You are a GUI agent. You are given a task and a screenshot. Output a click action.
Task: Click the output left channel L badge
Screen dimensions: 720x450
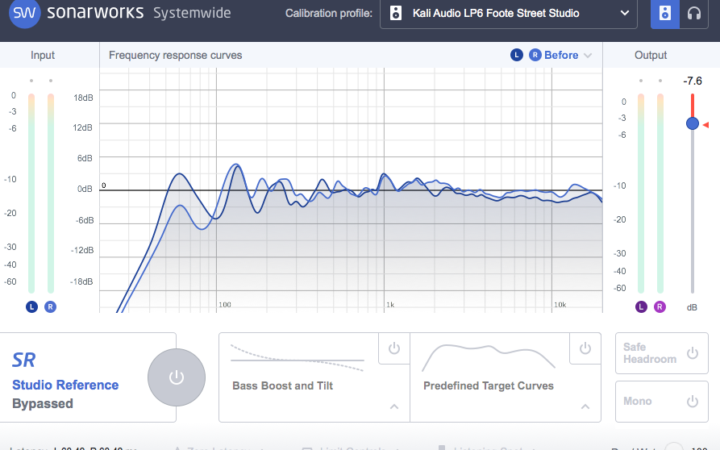pos(640,306)
